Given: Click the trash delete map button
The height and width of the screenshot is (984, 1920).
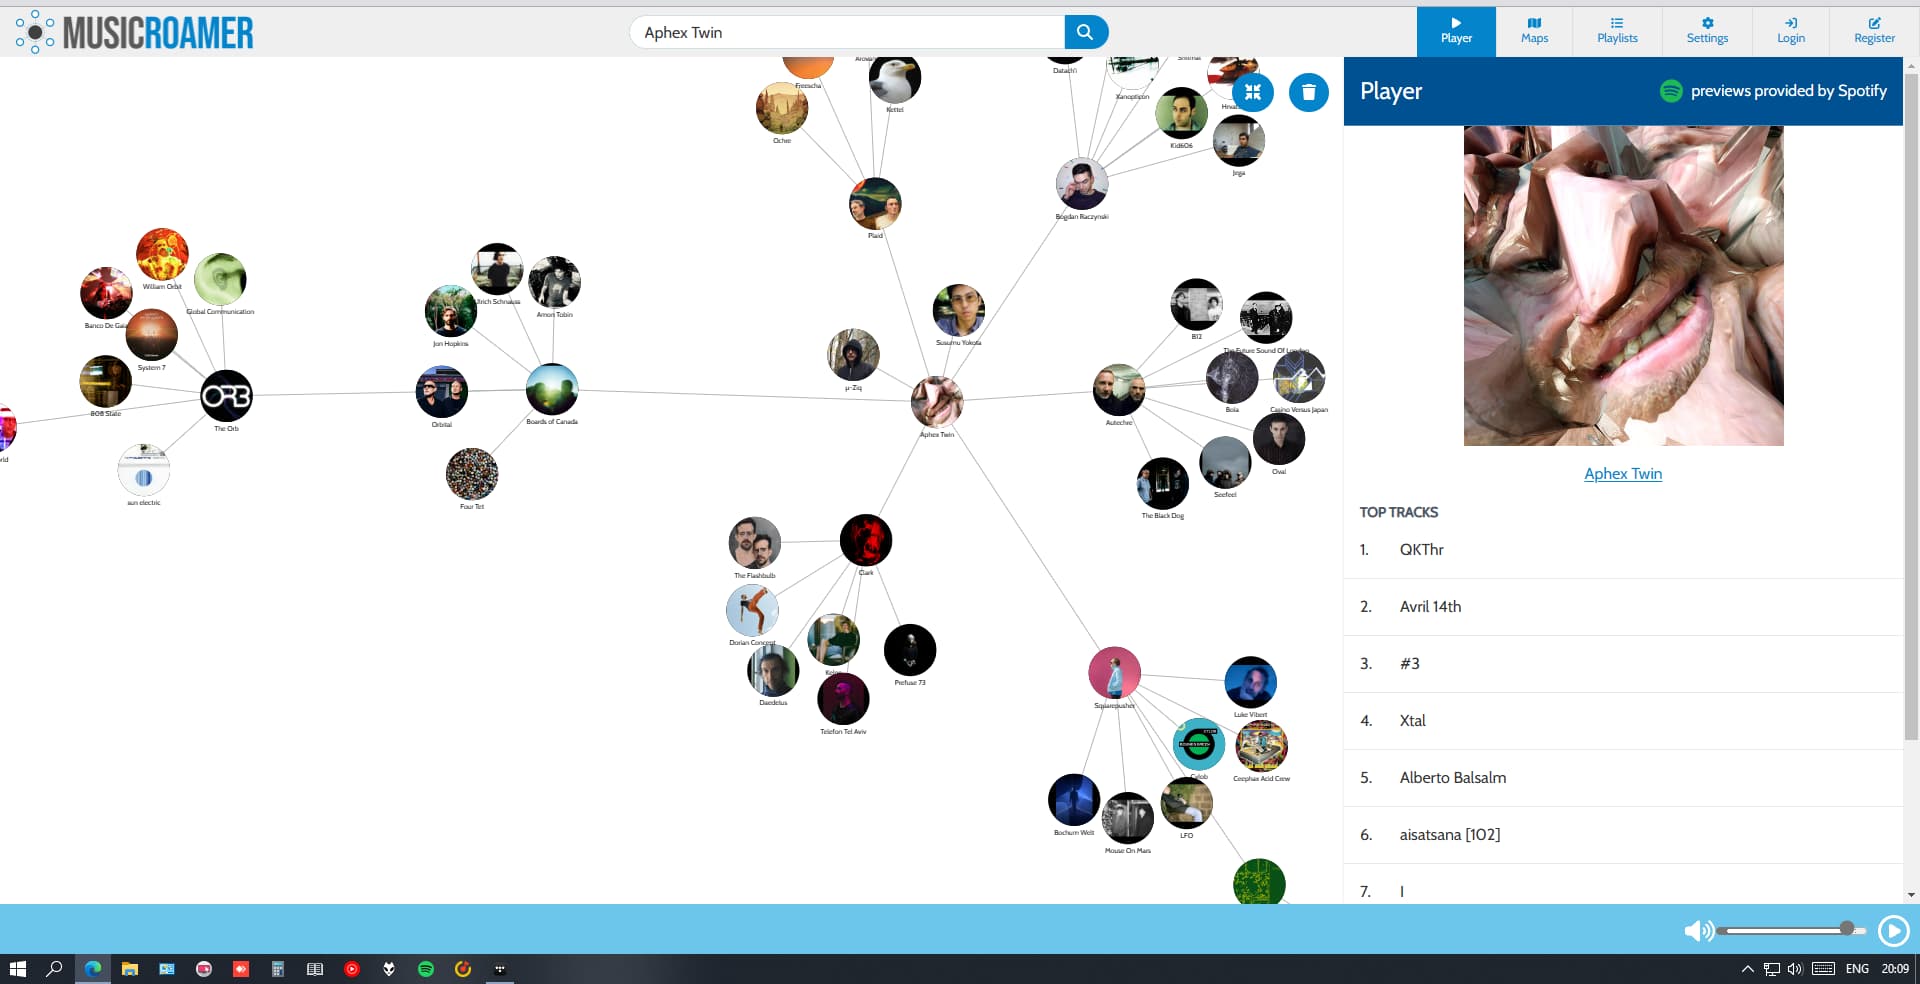Looking at the screenshot, I should [x=1309, y=92].
